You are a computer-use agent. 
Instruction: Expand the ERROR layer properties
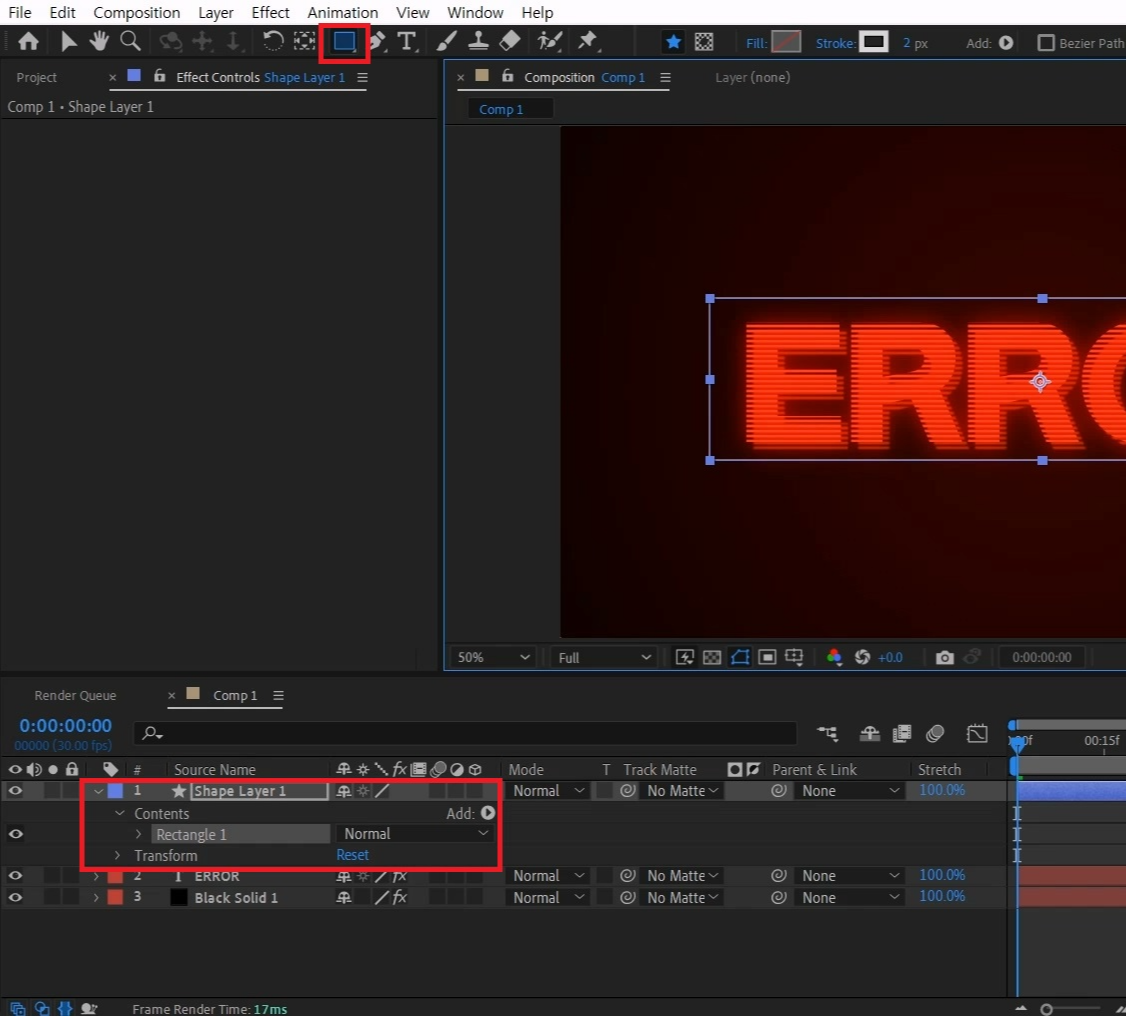coord(96,876)
